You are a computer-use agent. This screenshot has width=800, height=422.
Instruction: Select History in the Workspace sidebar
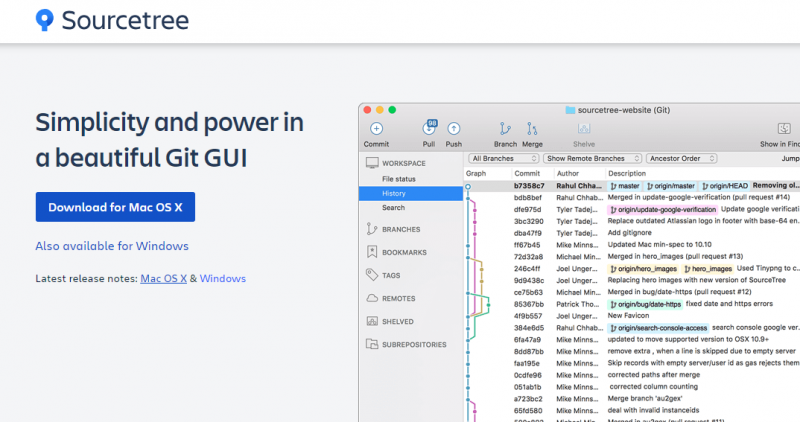pyautogui.click(x=394, y=193)
